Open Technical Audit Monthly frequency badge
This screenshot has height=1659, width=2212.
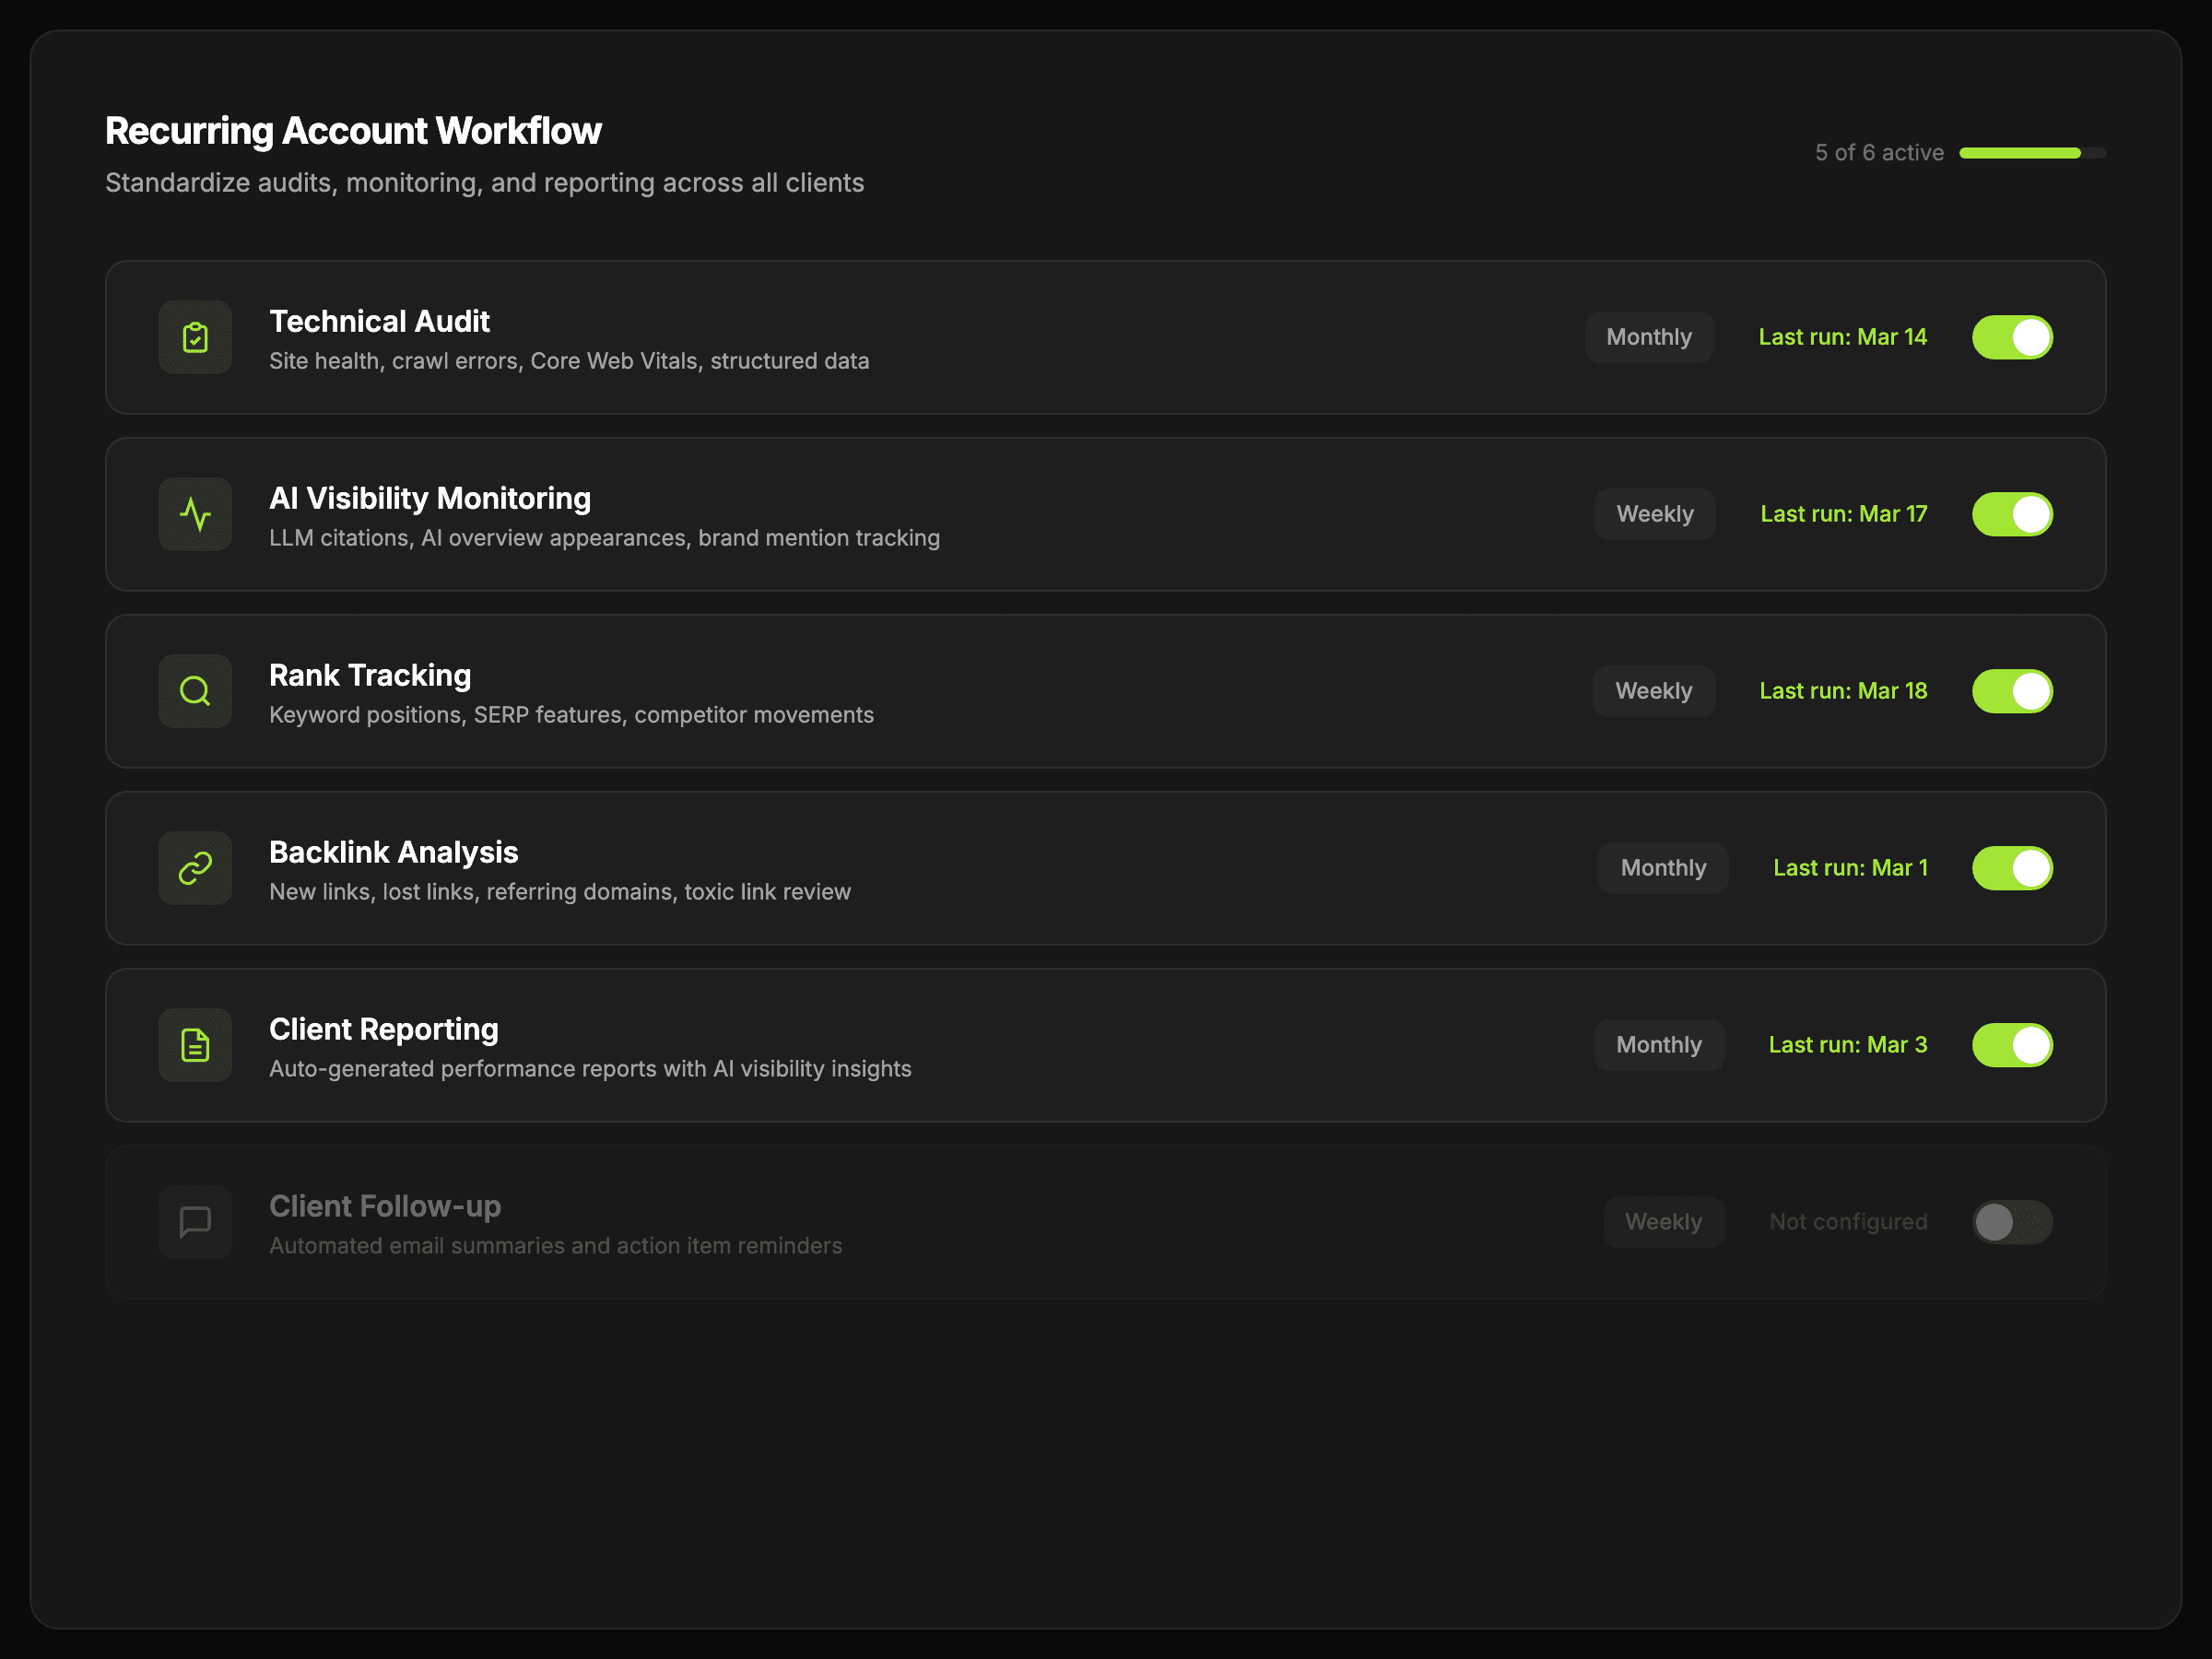pos(1649,338)
